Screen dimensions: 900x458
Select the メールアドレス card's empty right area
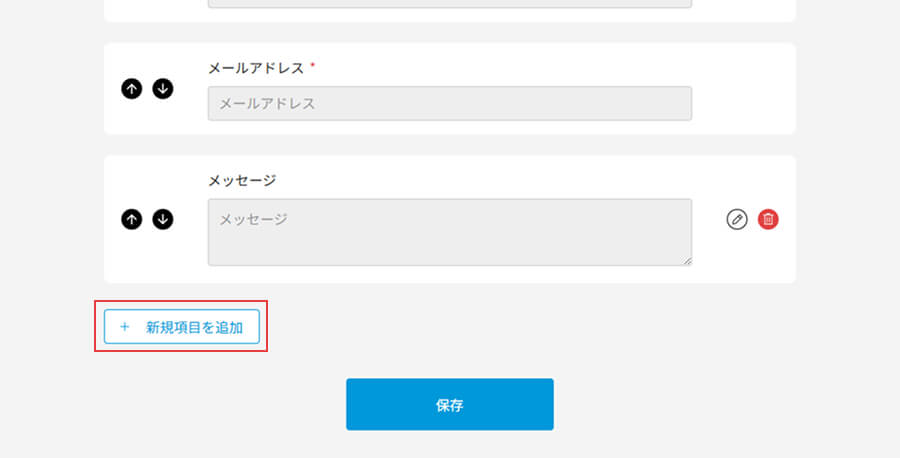pos(743,89)
